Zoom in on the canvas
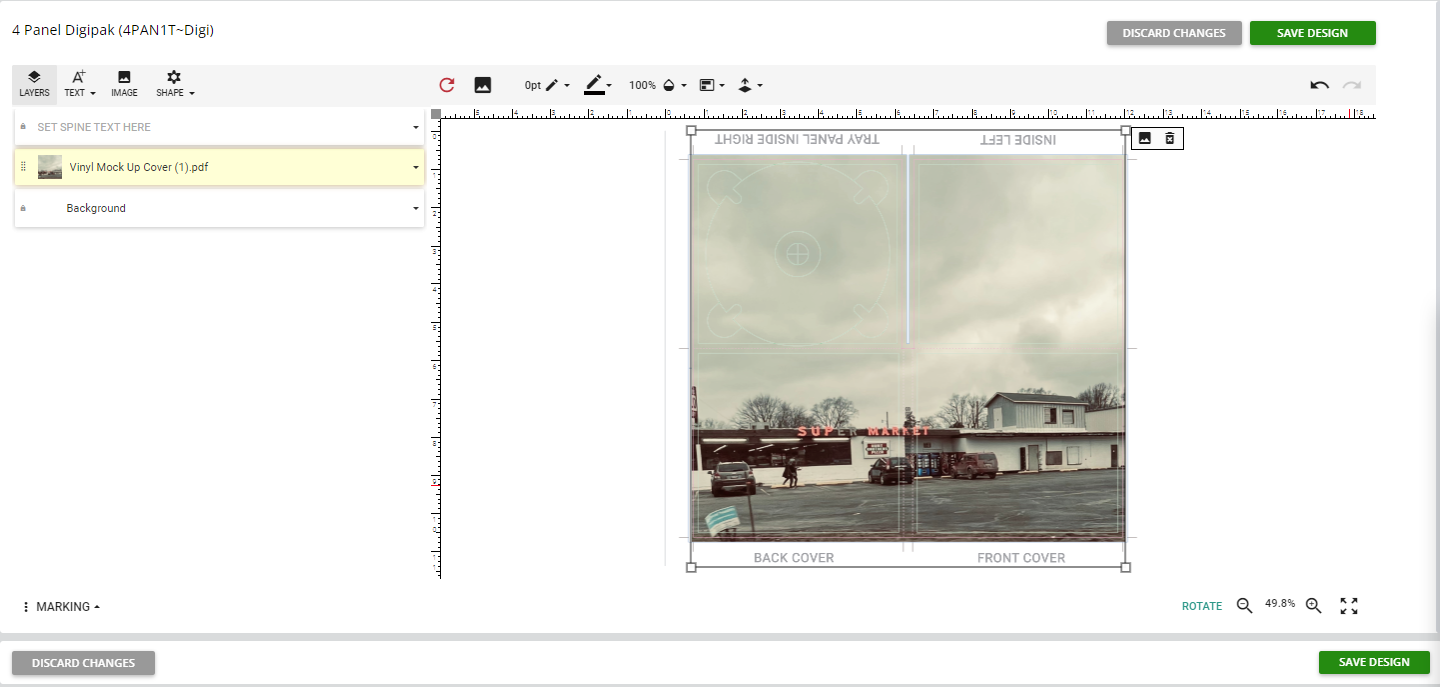The height and width of the screenshot is (687, 1440). 1314,606
